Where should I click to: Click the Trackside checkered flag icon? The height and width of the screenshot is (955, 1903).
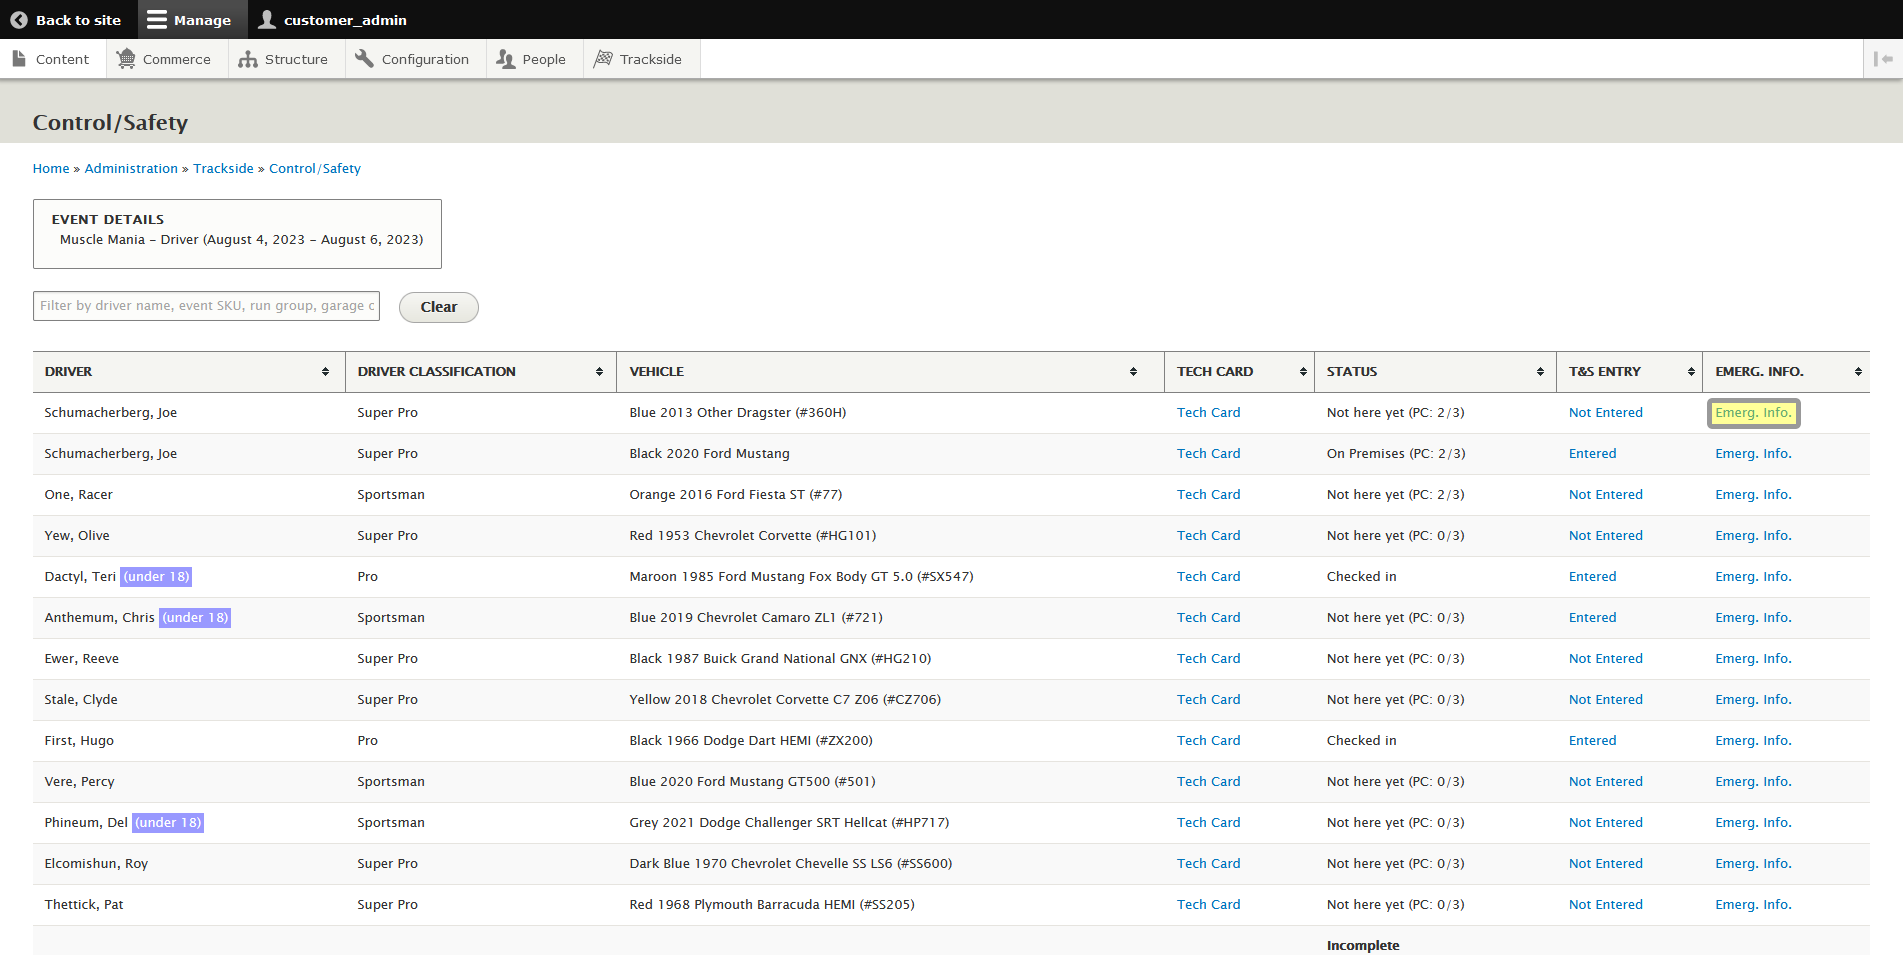[603, 59]
